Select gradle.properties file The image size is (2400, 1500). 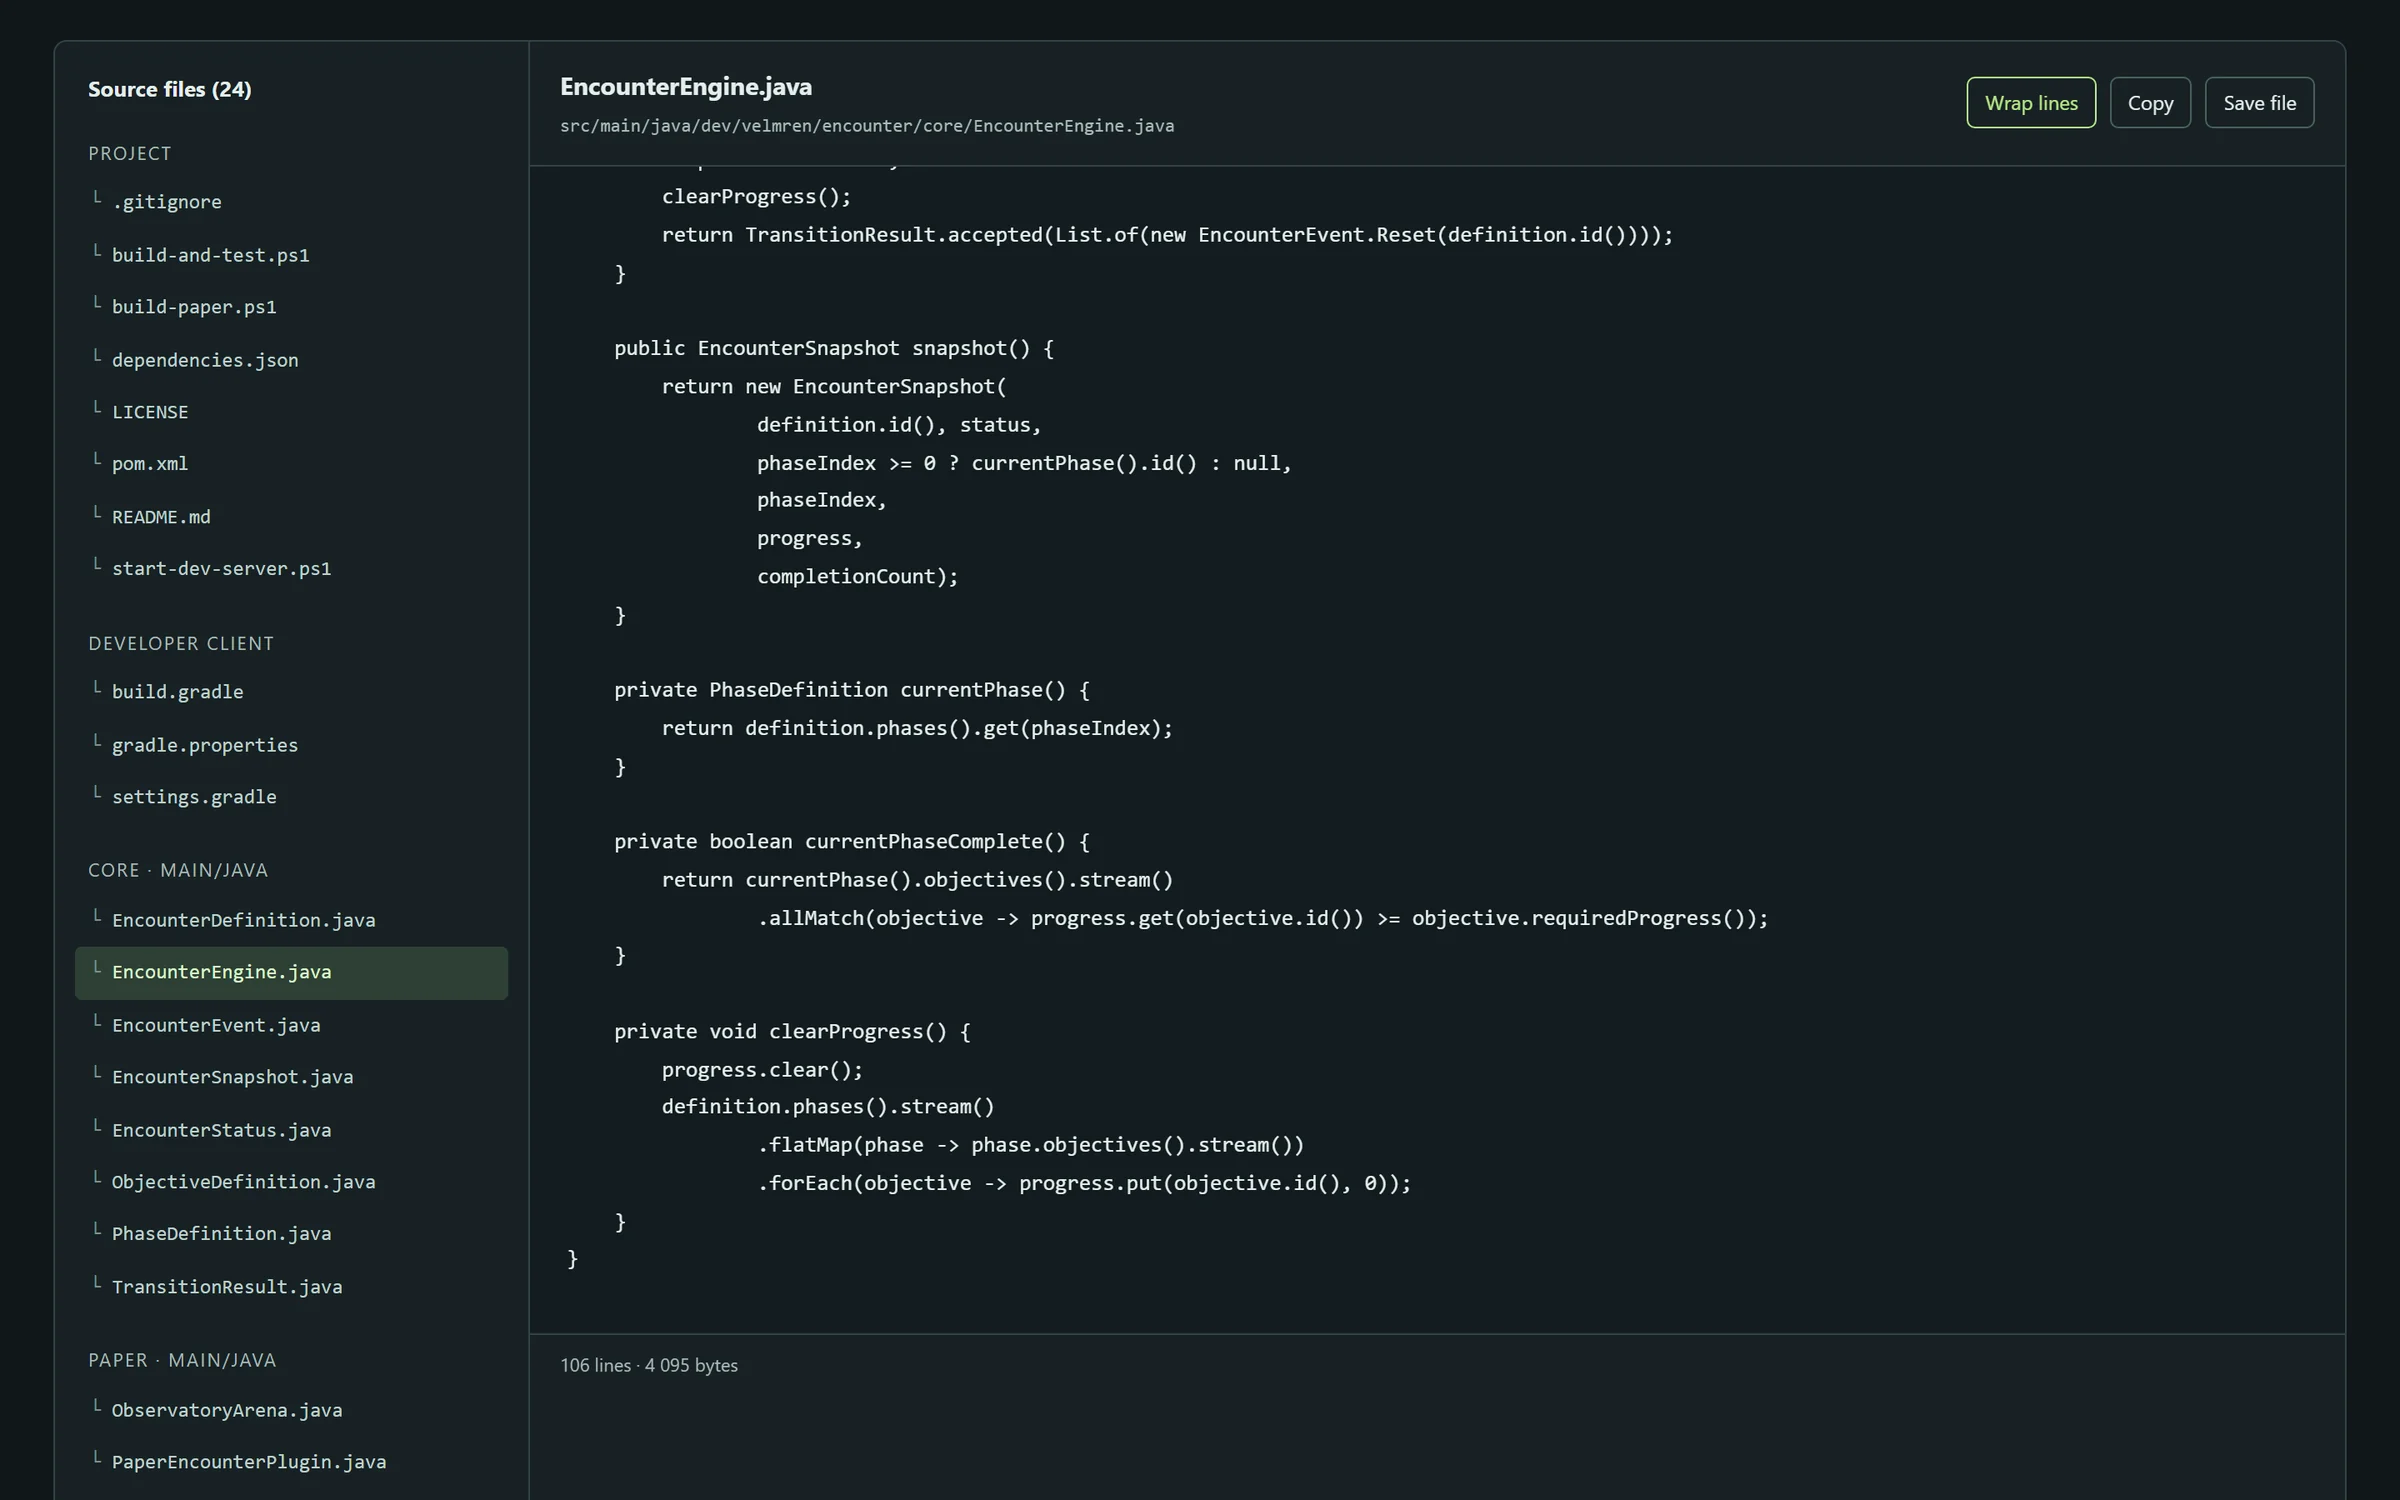(291, 745)
